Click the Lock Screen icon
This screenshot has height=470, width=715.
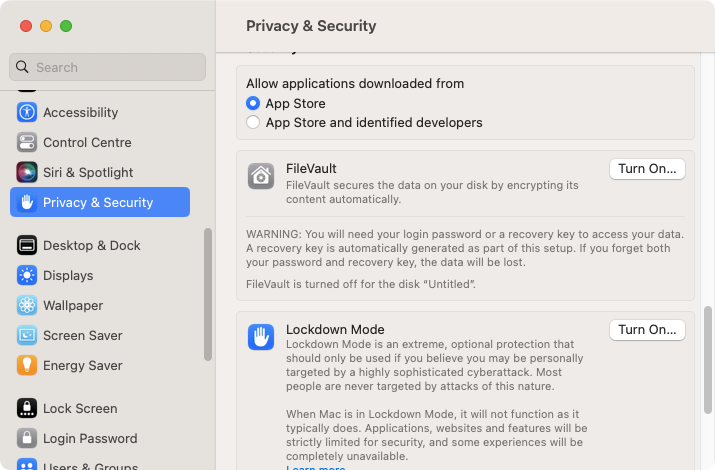pos(27,408)
